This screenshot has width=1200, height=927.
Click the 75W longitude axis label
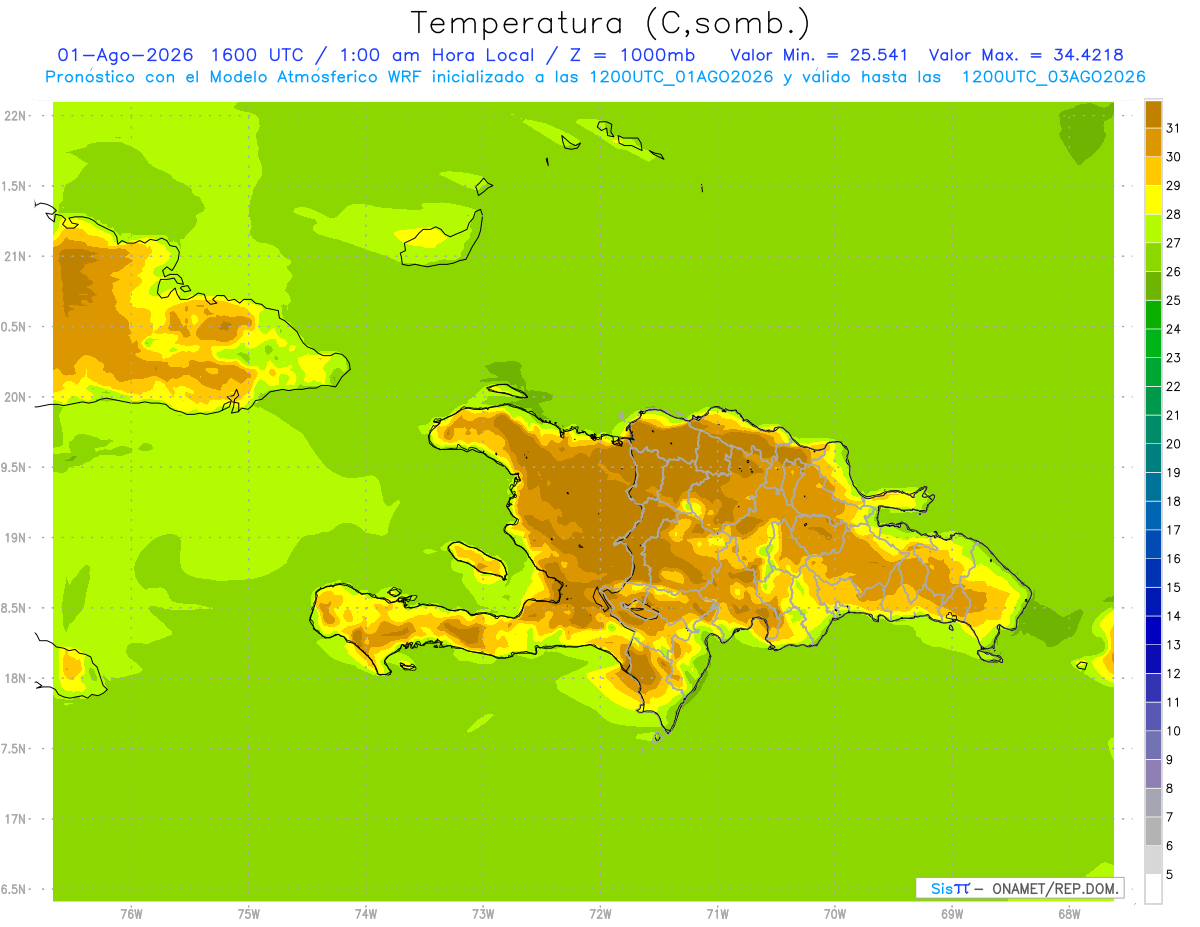pyautogui.click(x=249, y=913)
